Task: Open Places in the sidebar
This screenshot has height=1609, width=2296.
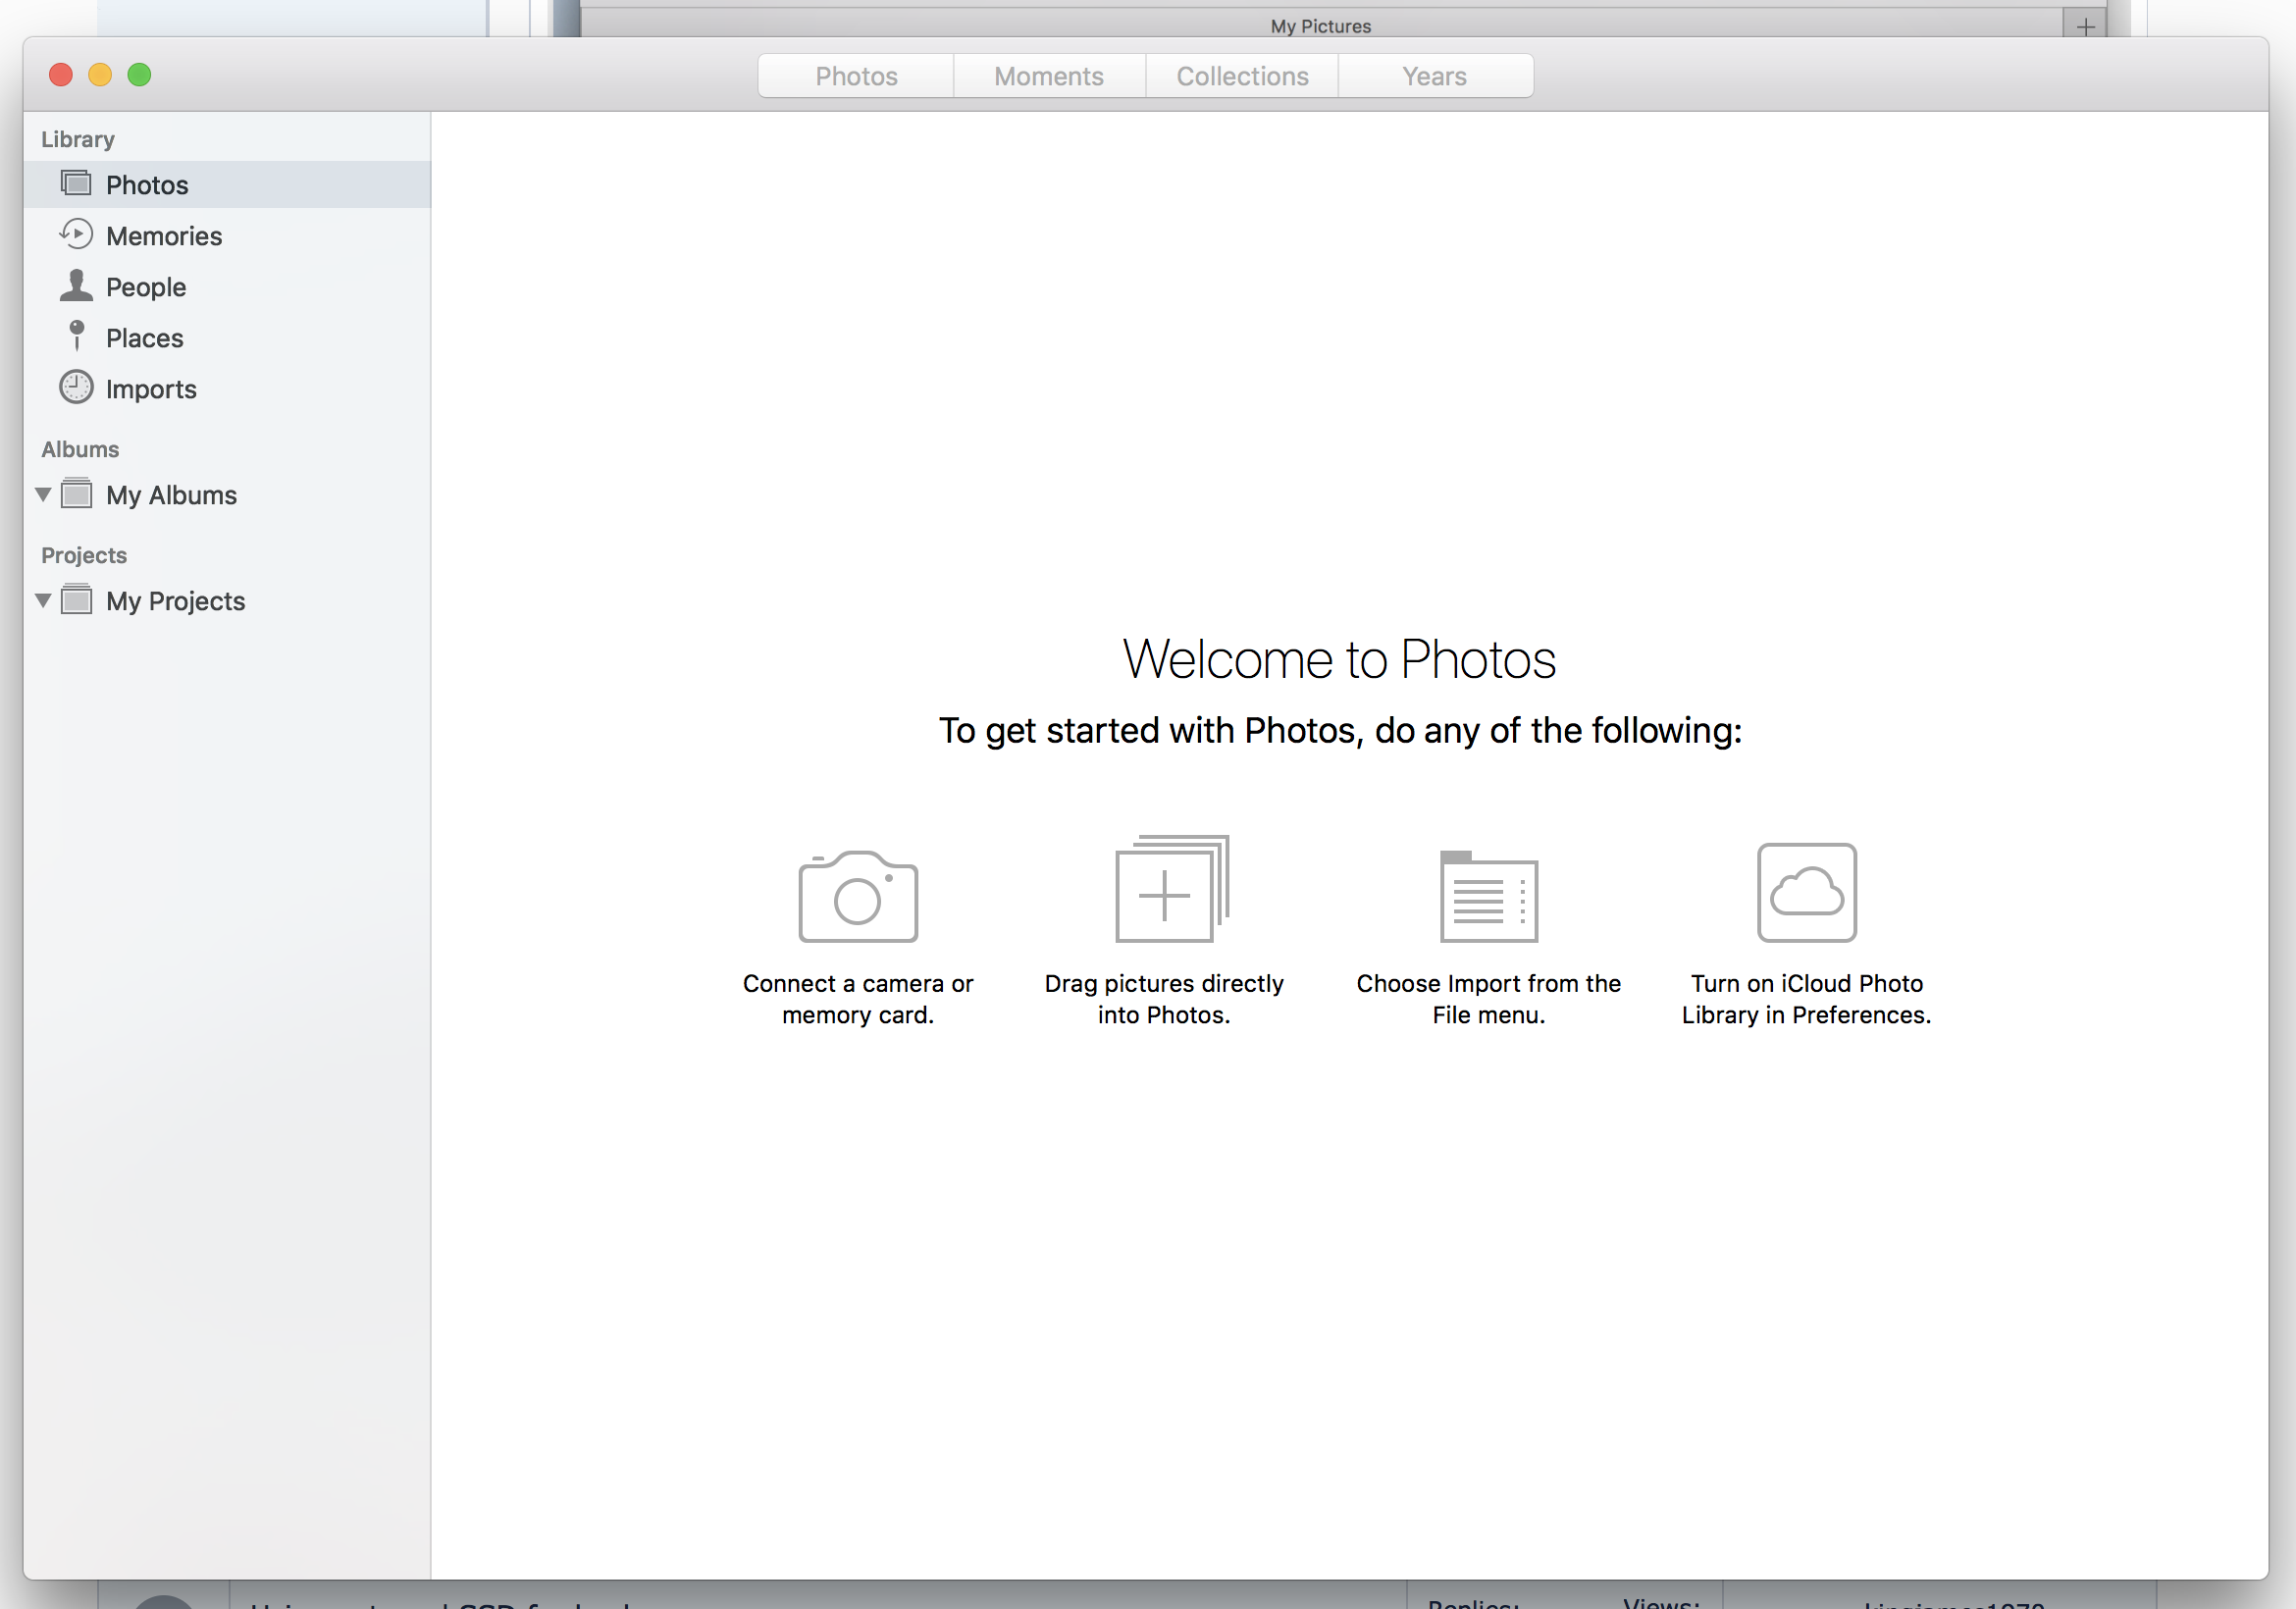Action: 227,338
